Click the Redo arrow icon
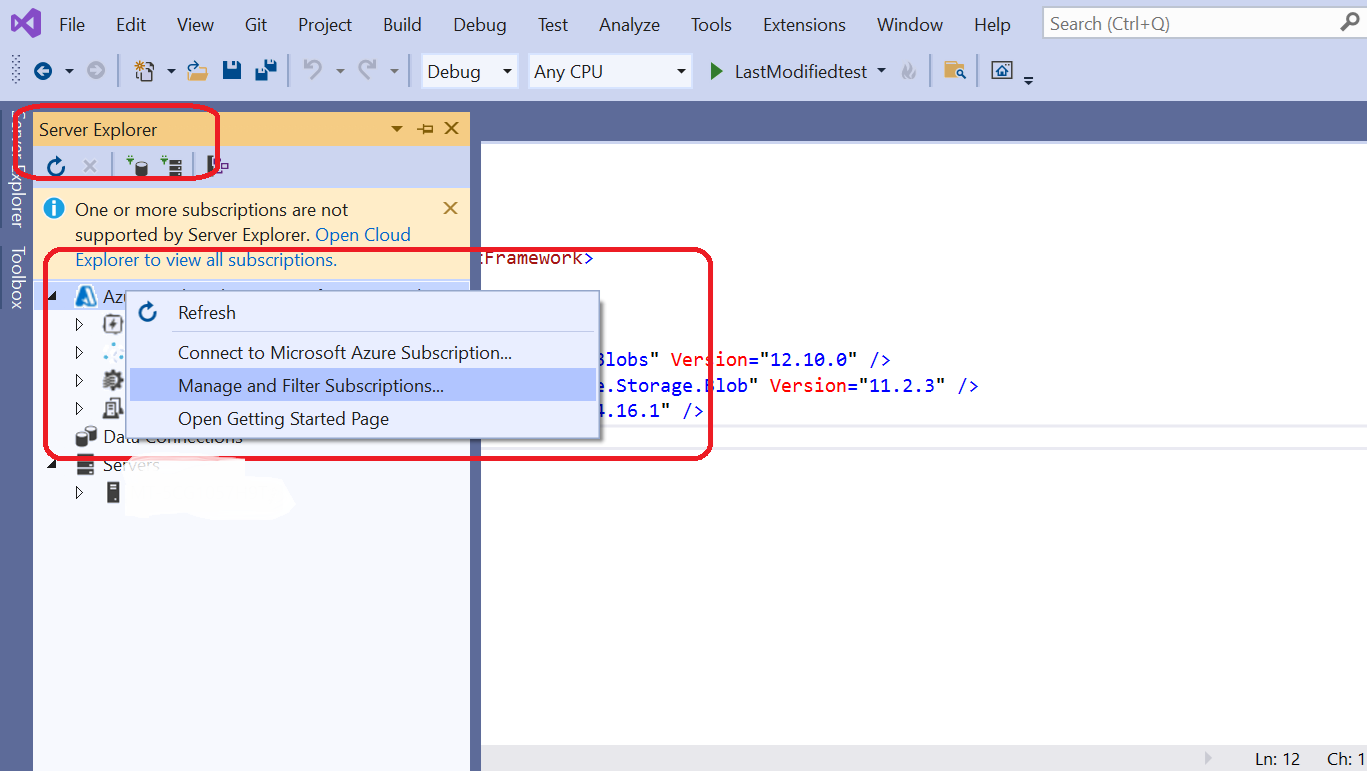Image resolution: width=1367 pixels, height=771 pixels. point(367,70)
